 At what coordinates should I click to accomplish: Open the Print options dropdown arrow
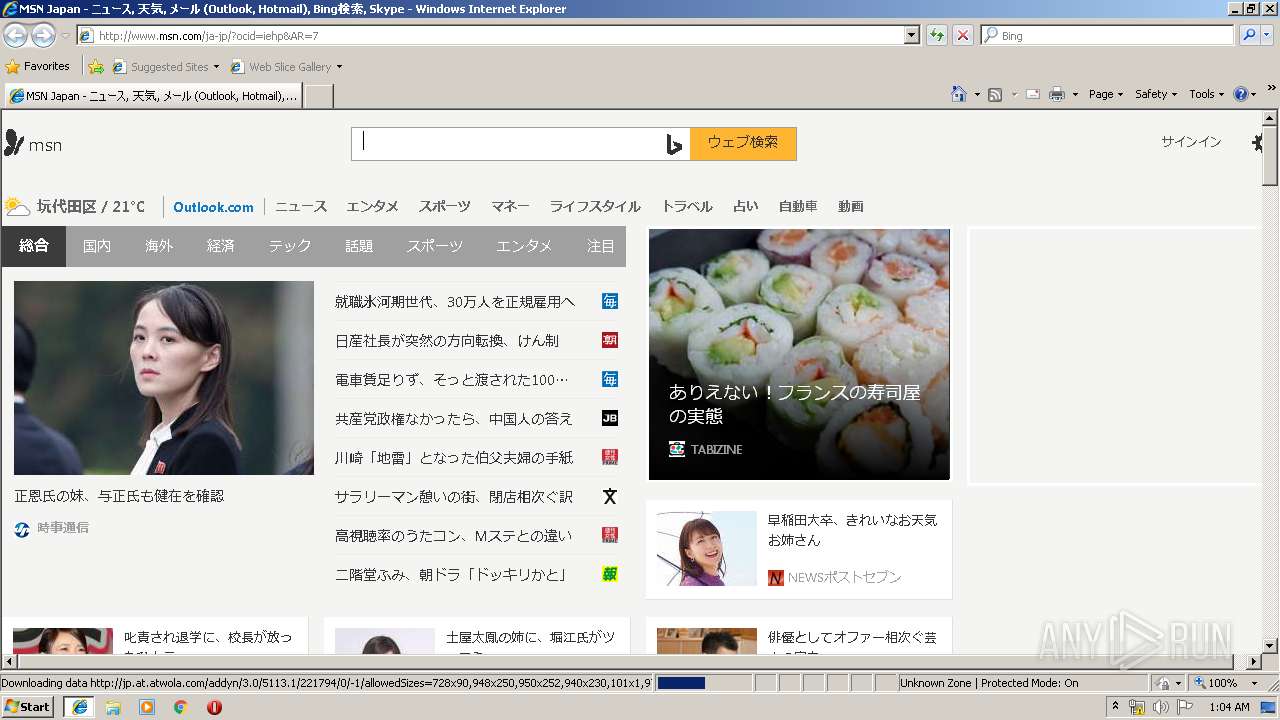1075,94
